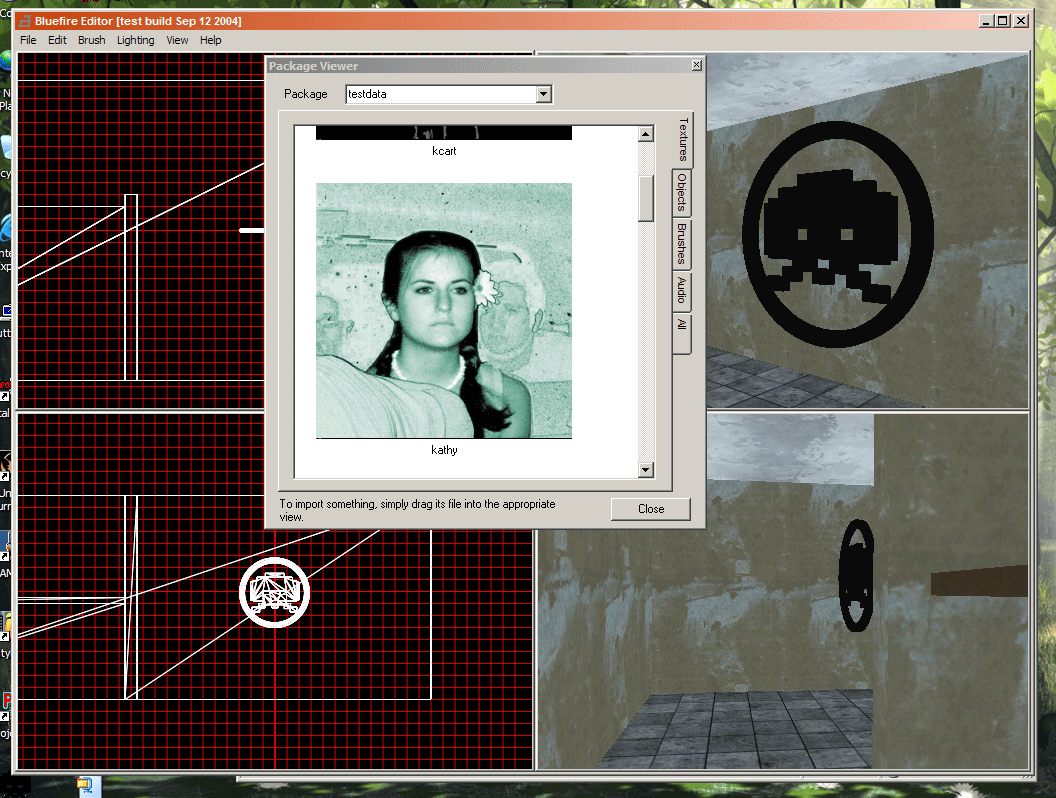Switch to the Textures tab

point(682,139)
